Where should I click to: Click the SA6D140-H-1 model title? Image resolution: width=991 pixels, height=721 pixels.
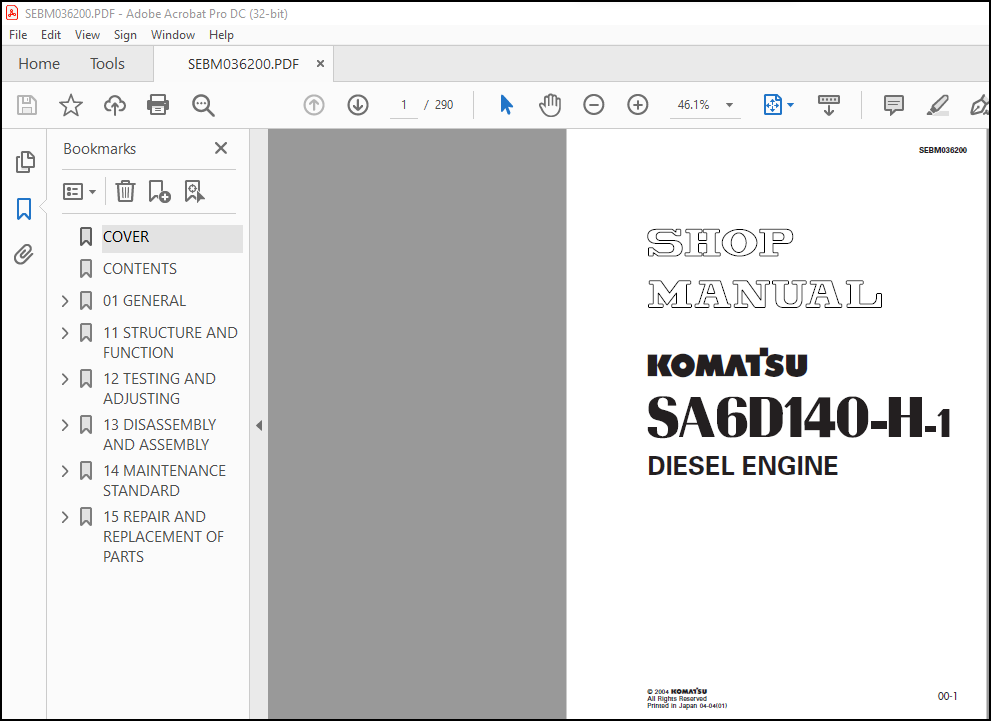pyautogui.click(x=799, y=416)
